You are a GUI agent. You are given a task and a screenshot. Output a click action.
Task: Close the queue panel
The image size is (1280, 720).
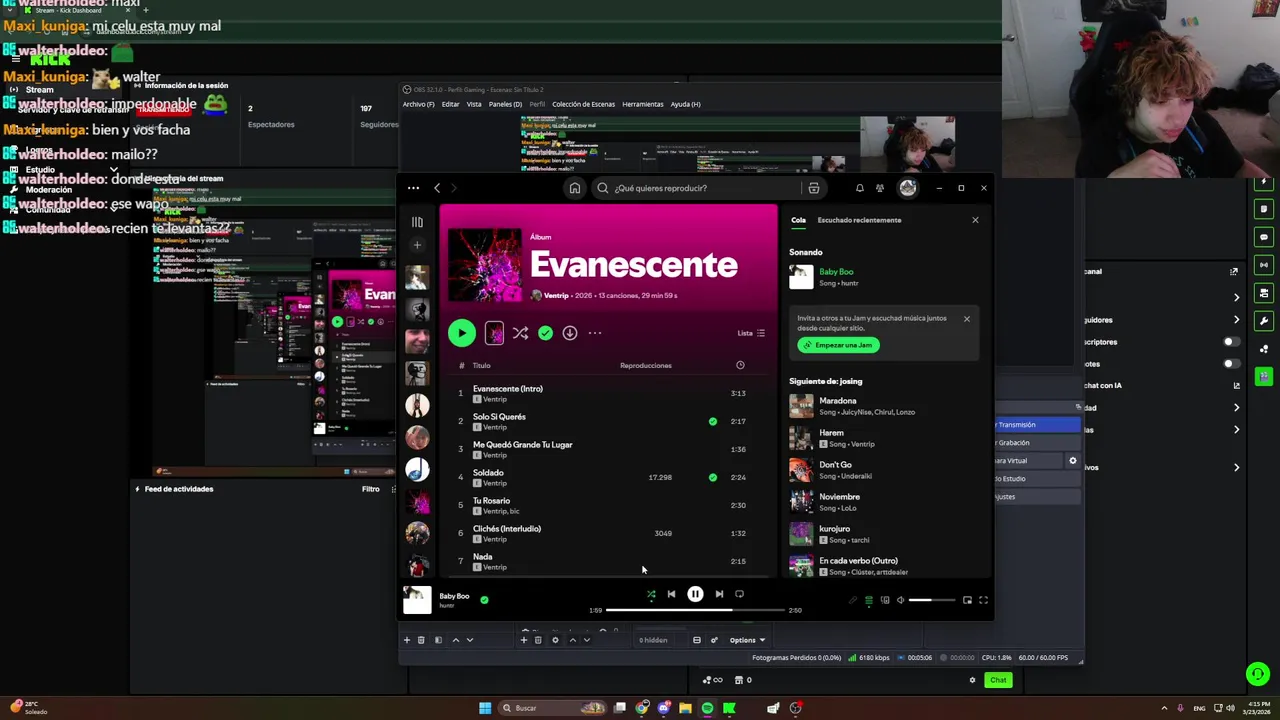tap(975, 220)
